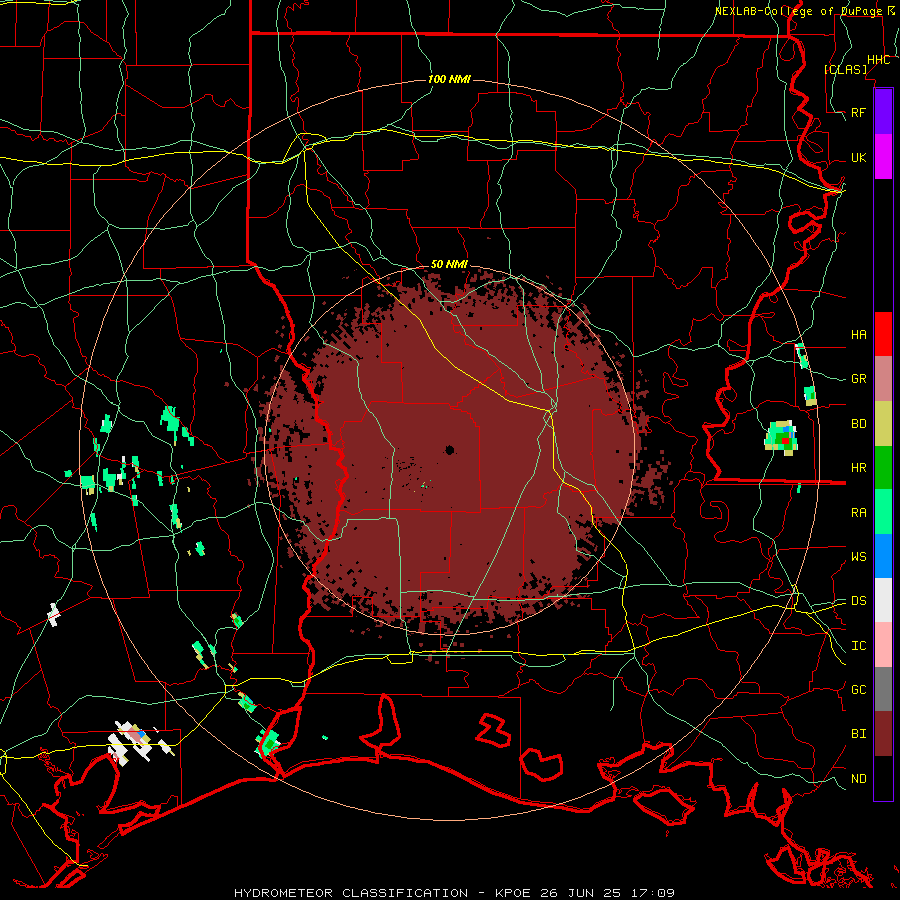
Task: Click the light pink IC swatch
Action: point(883,645)
